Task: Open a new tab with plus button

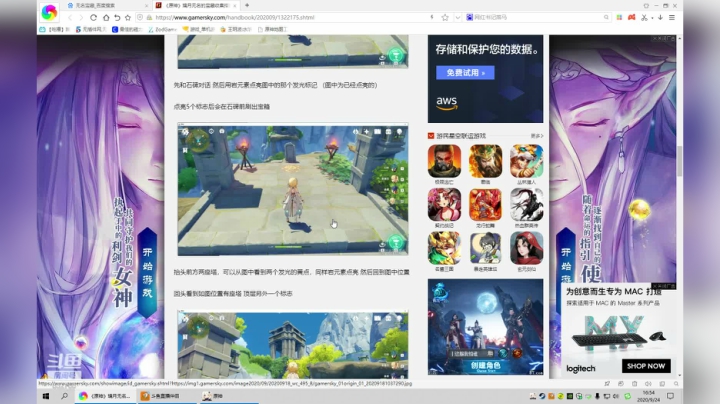Action: 247,6
